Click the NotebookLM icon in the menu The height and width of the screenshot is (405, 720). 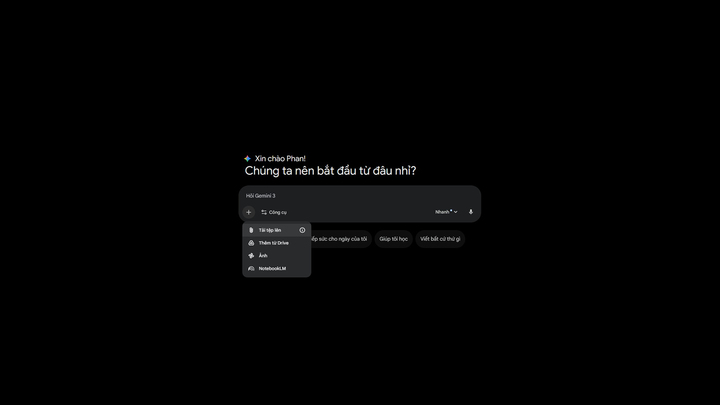251,269
